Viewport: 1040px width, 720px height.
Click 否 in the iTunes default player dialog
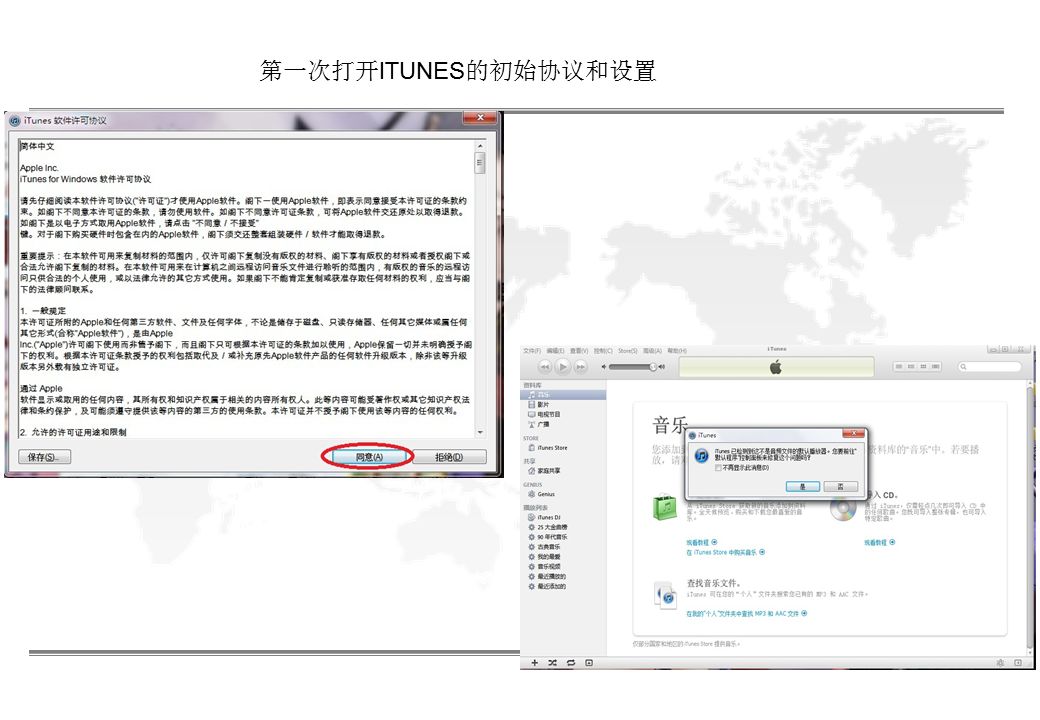click(840, 487)
